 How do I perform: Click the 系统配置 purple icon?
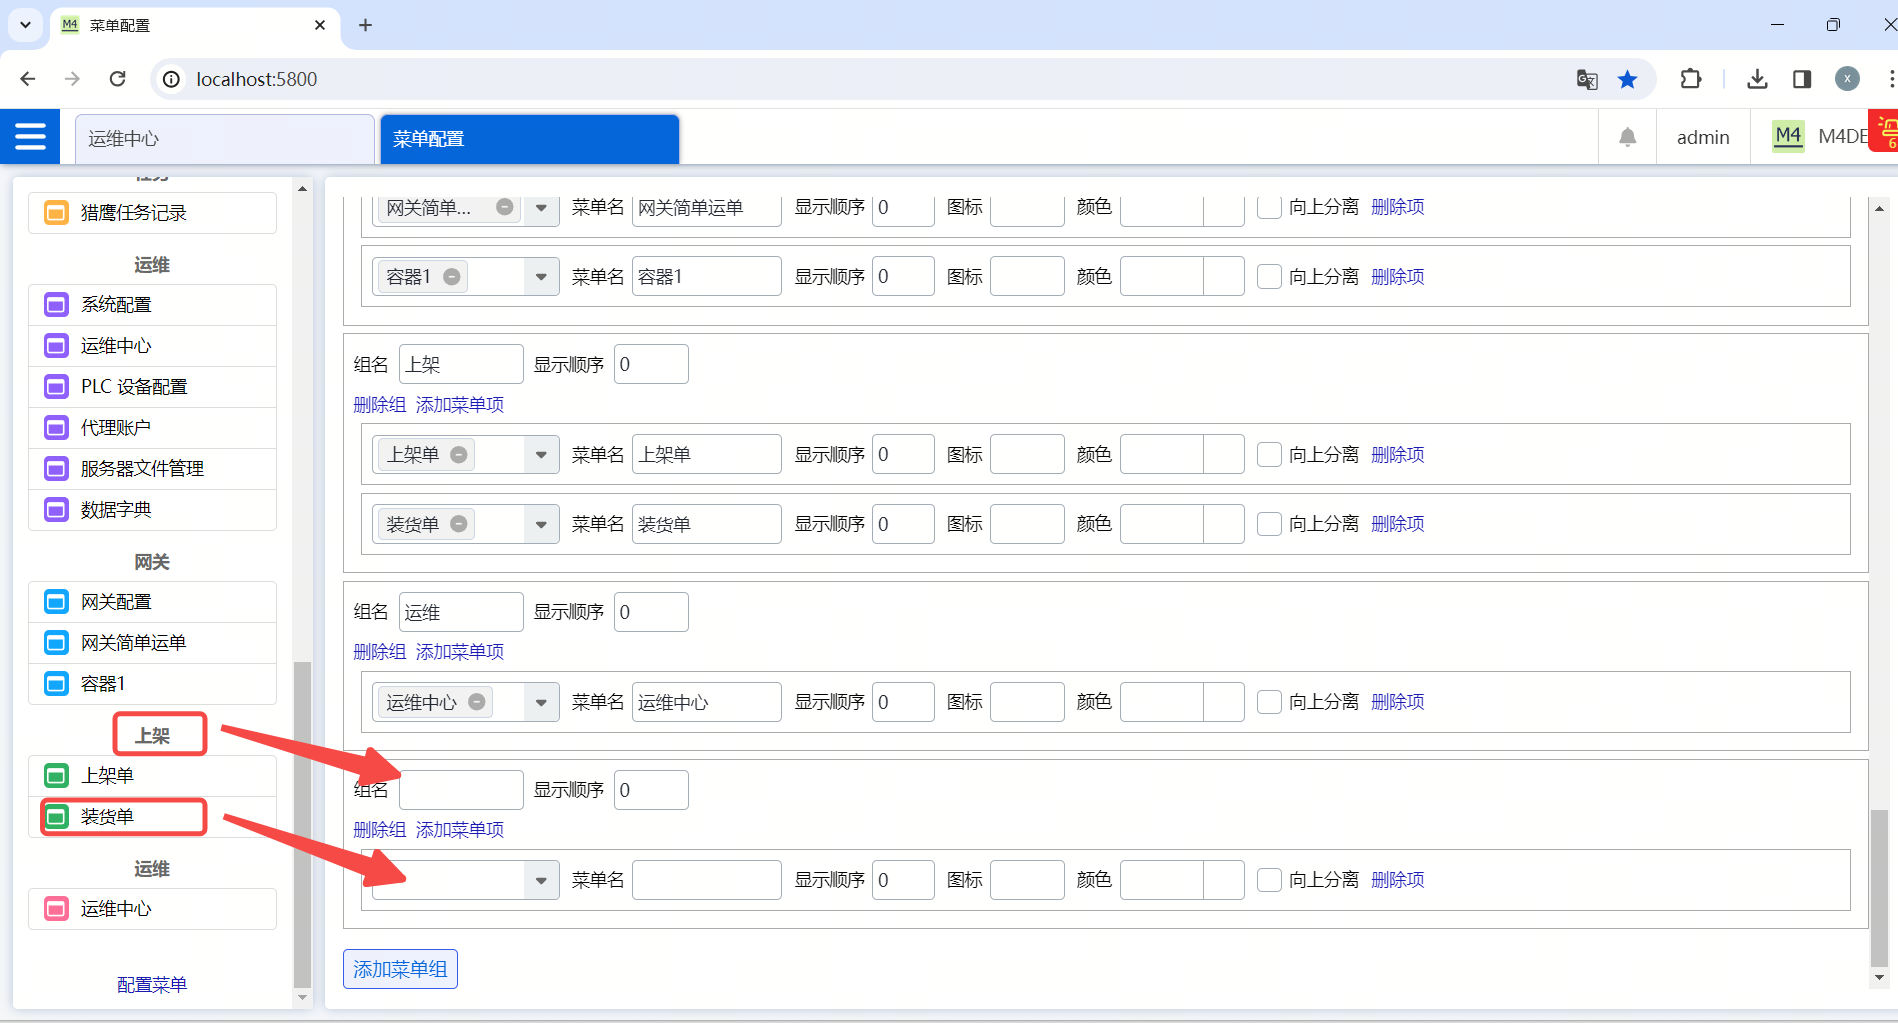click(56, 305)
